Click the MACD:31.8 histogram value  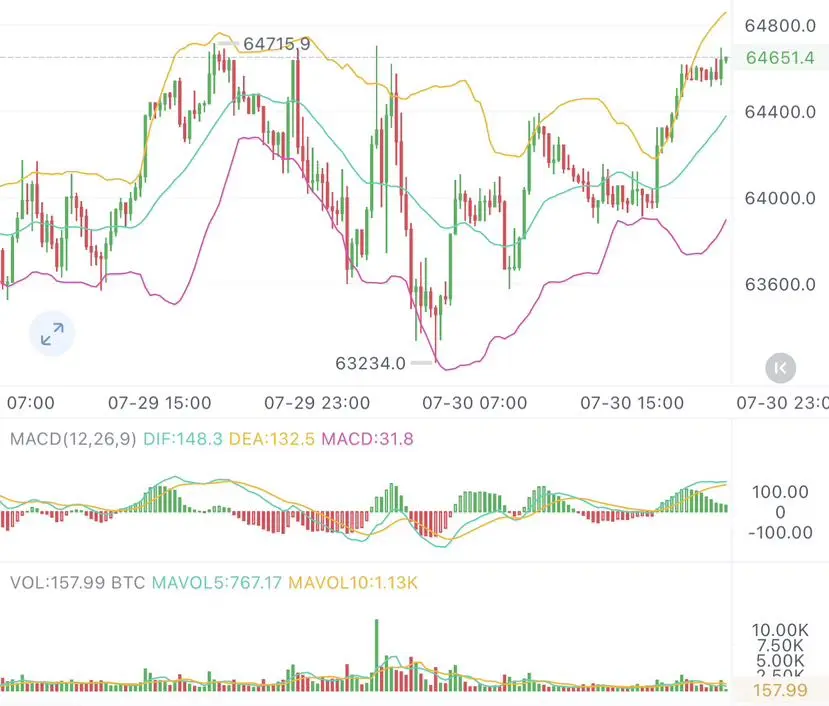pyautogui.click(x=367, y=439)
